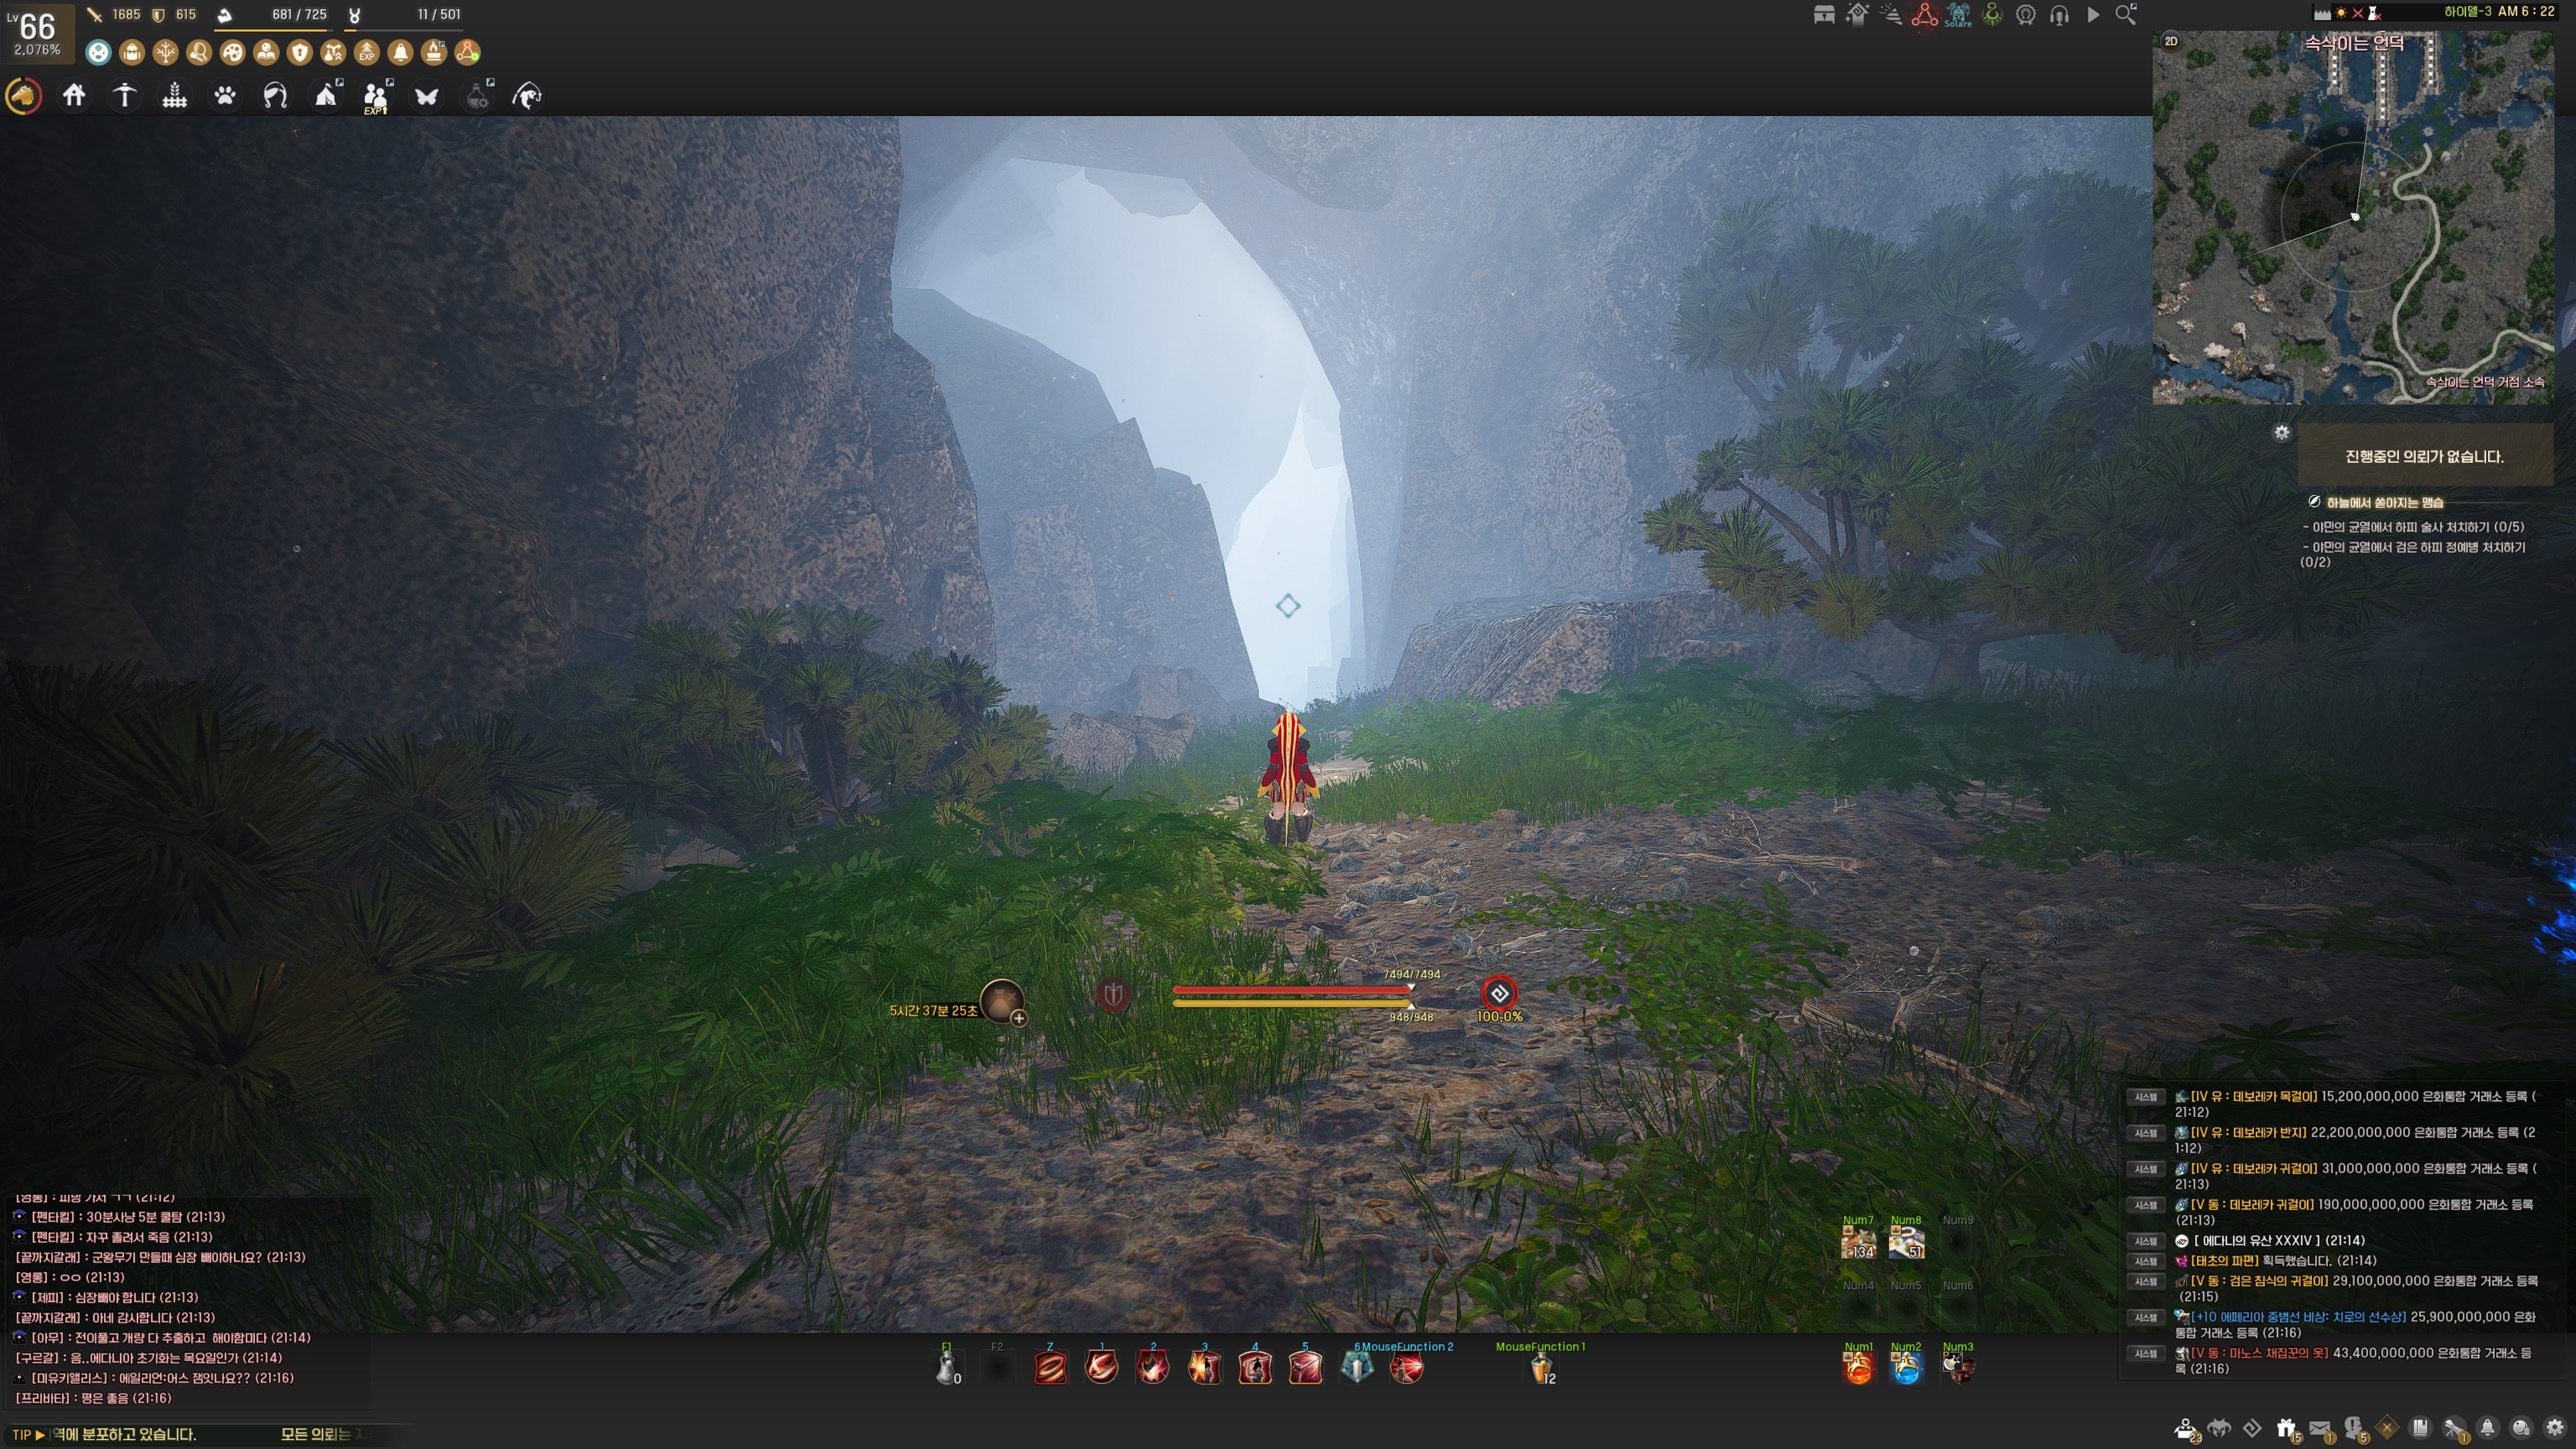Open the garden fence icon
Image resolution: width=2576 pixels, height=1449 pixels.
175,96
